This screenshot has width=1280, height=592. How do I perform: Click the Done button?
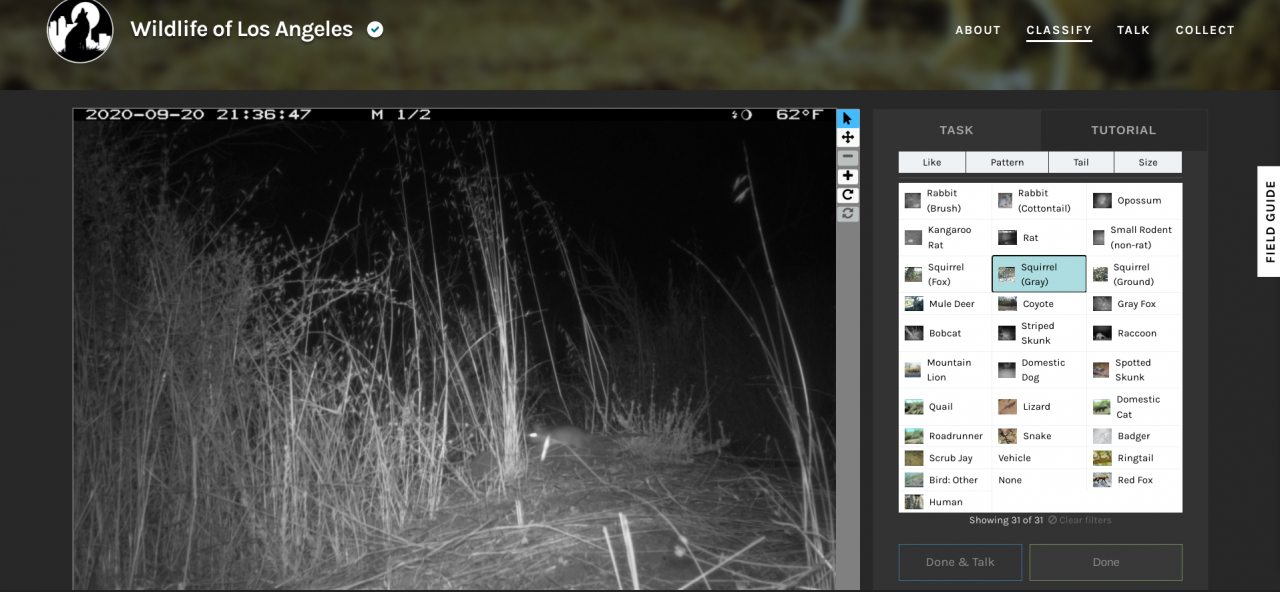click(x=1106, y=562)
